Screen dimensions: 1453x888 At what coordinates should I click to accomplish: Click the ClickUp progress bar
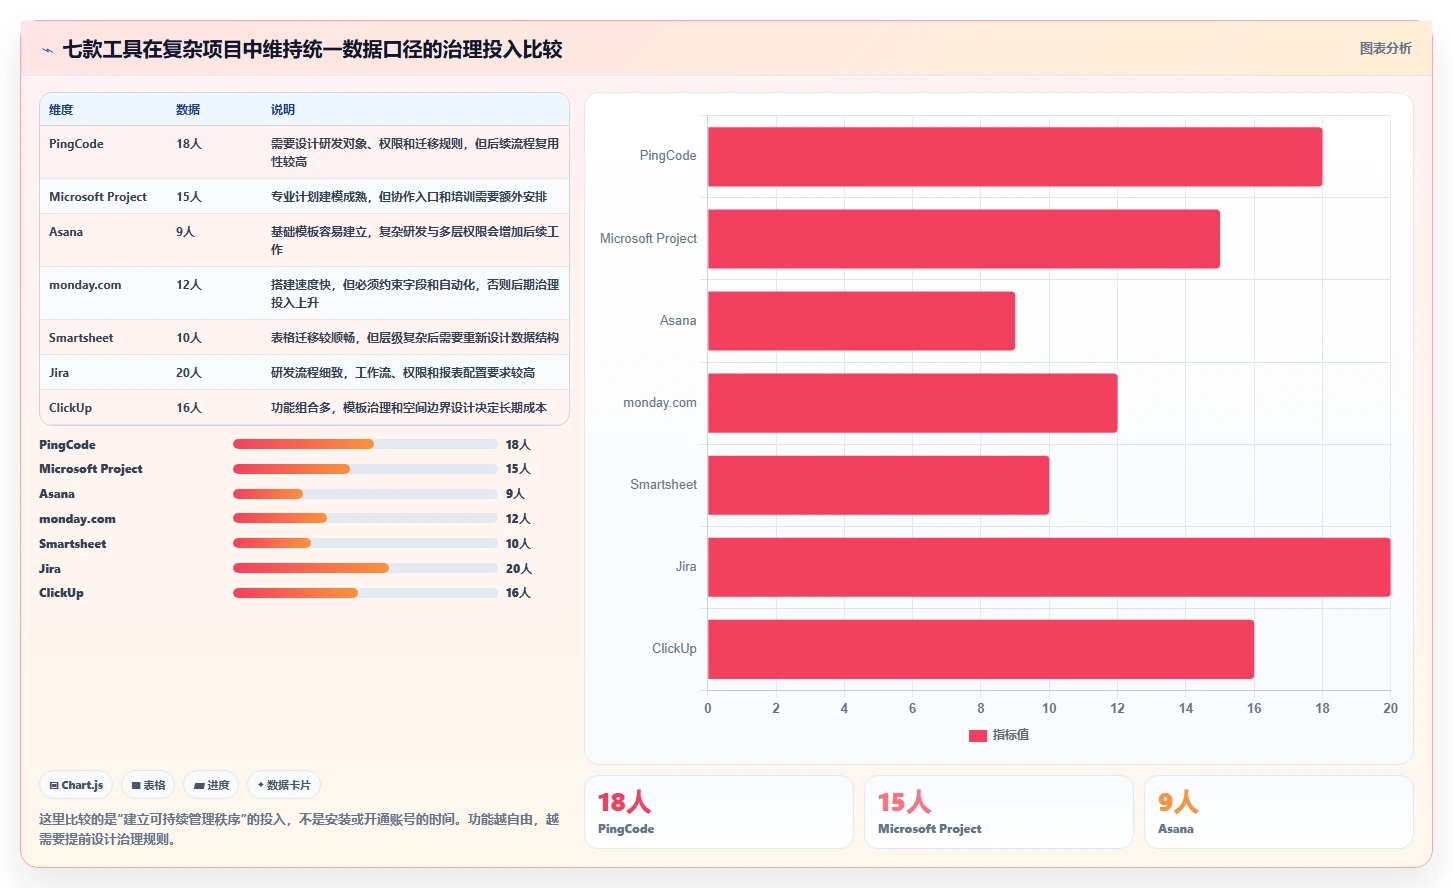(365, 593)
